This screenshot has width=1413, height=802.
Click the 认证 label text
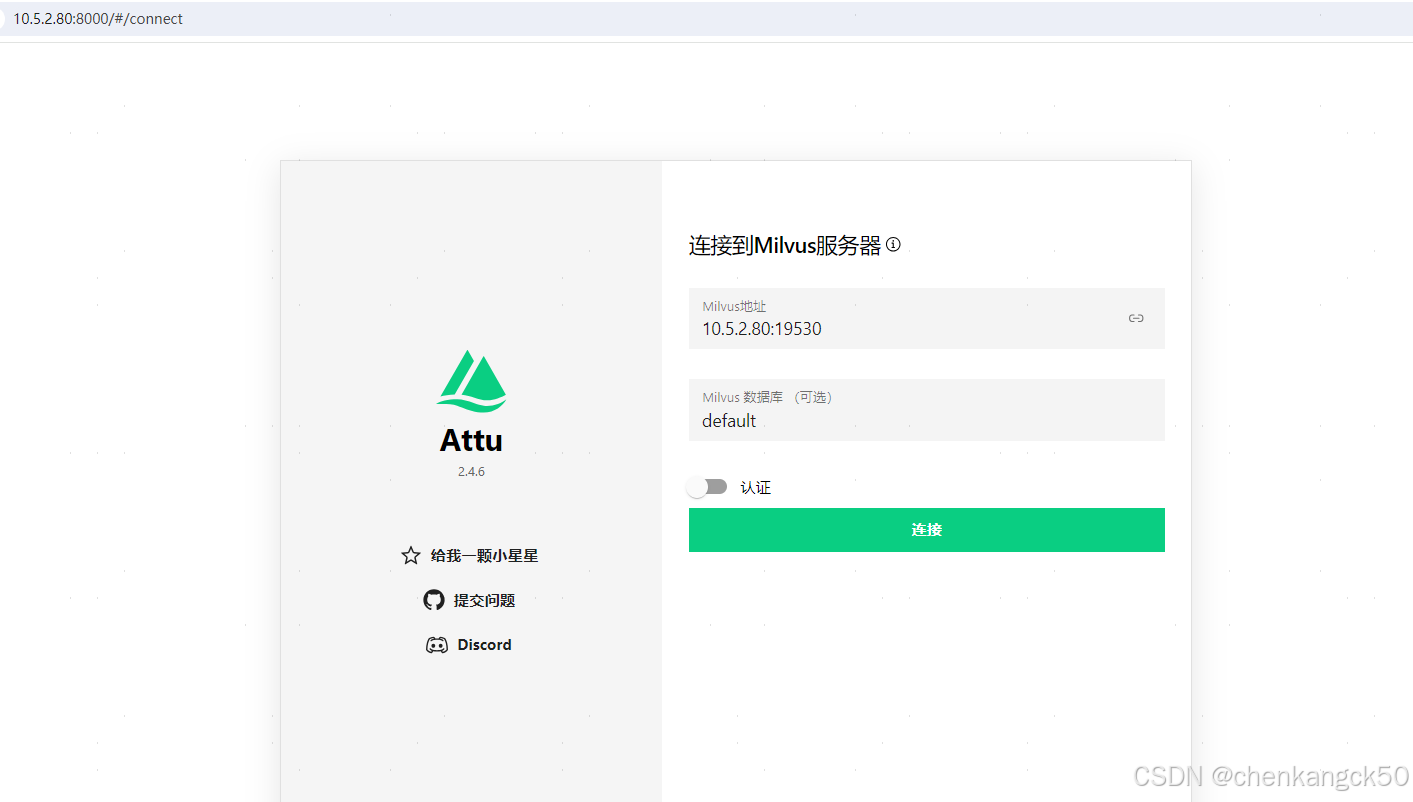click(x=756, y=488)
